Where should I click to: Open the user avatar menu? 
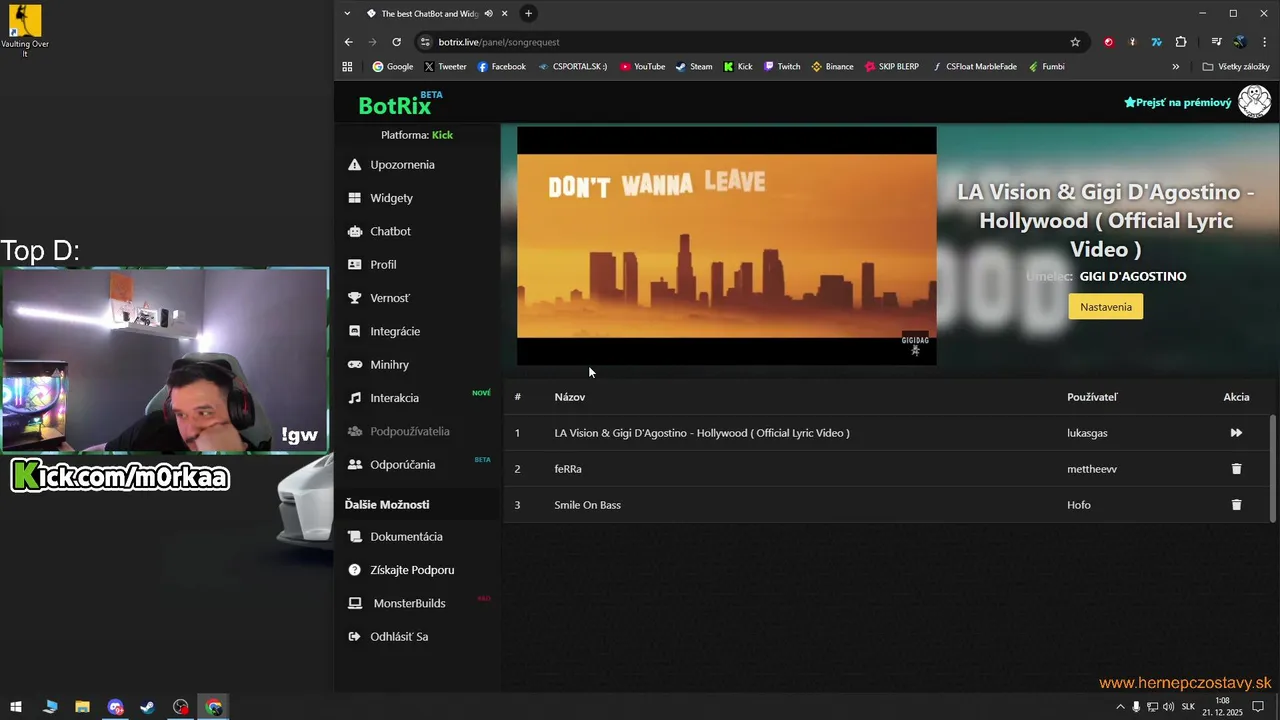[x=1254, y=102]
